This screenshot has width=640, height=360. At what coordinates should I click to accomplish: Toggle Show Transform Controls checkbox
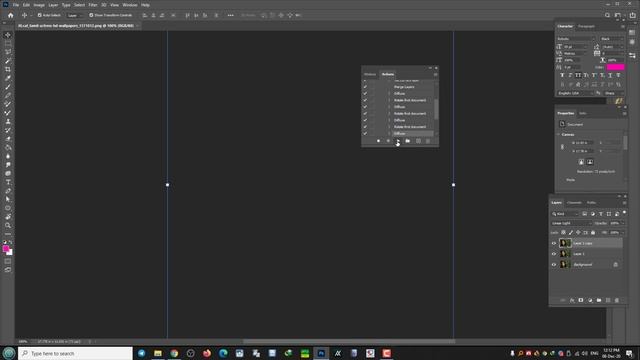pos(91,15)
